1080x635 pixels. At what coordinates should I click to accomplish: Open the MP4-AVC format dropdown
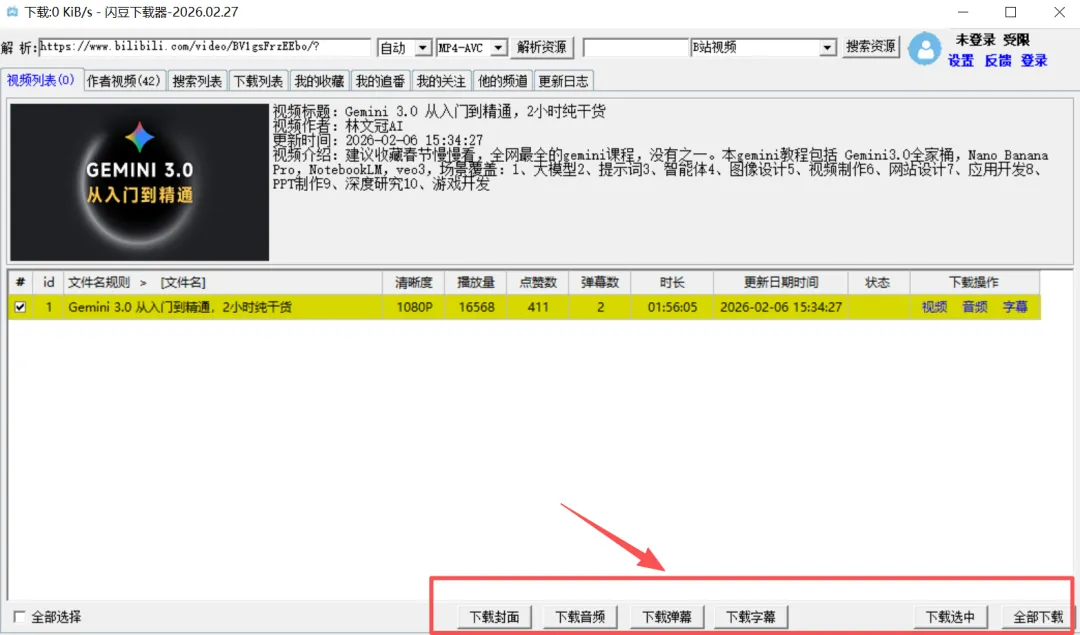click(499, 48)
